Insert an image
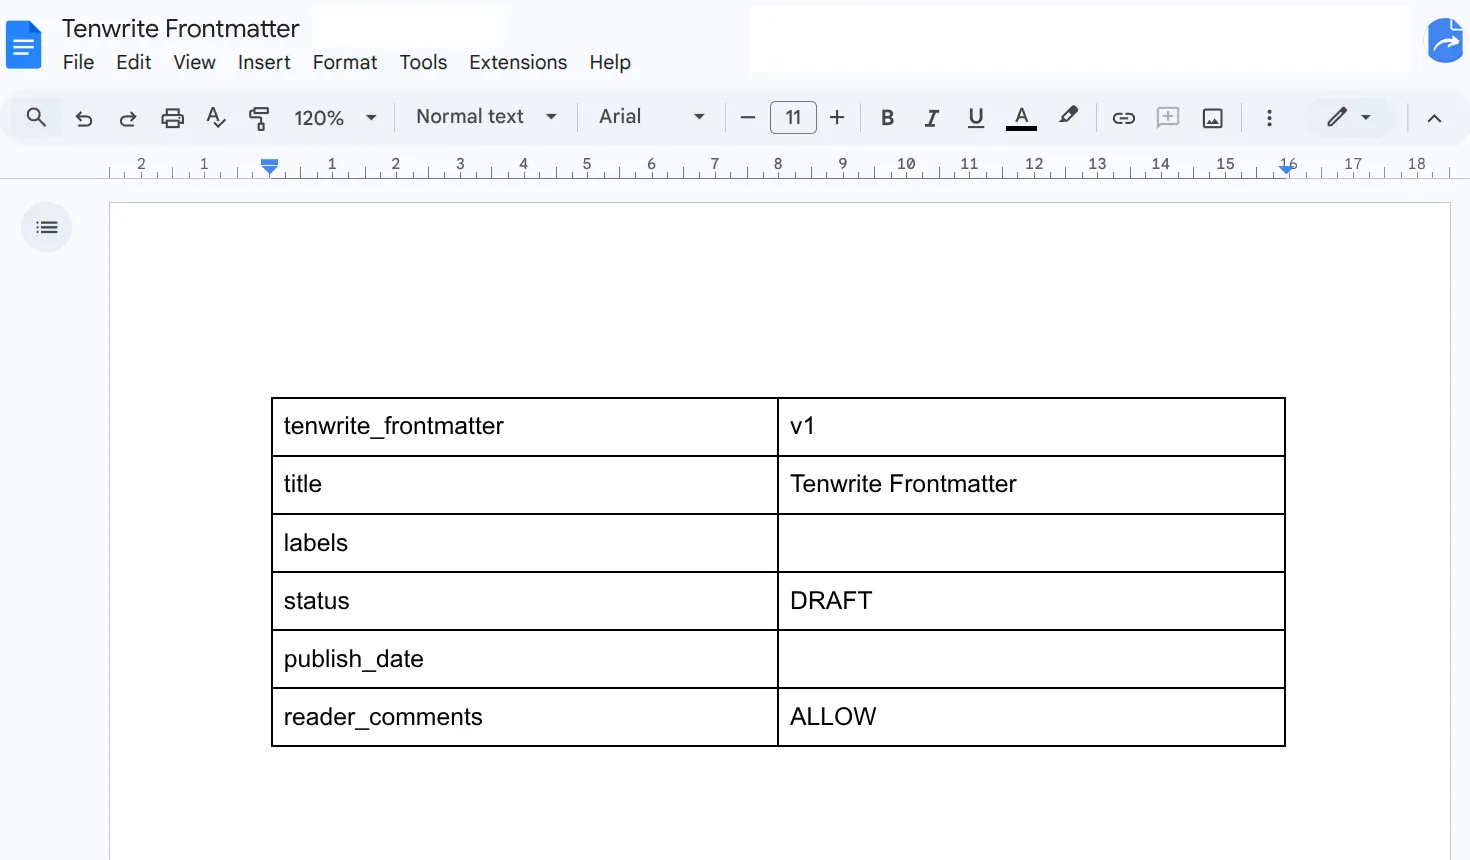This screenshot has width=1470, height=860. [1212, 117]
